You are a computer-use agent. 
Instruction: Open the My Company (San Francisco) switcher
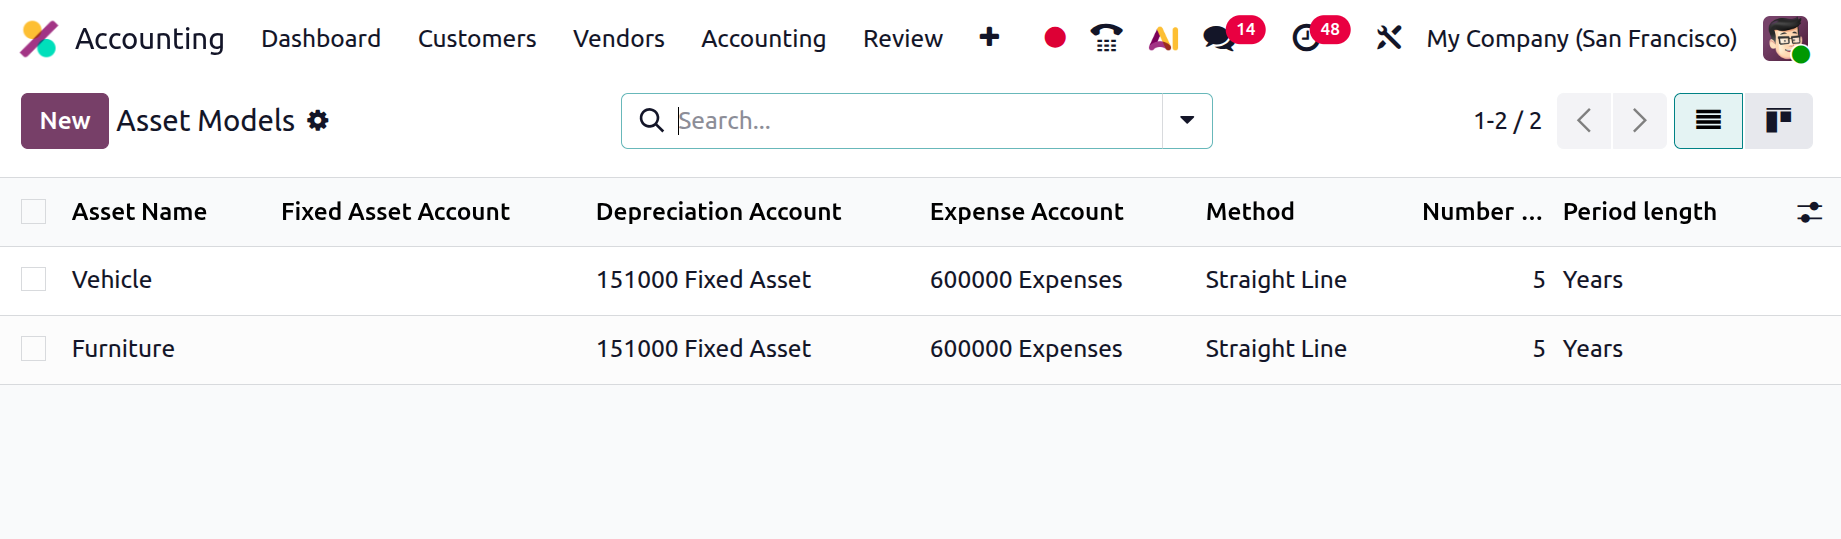(1581, 39)
